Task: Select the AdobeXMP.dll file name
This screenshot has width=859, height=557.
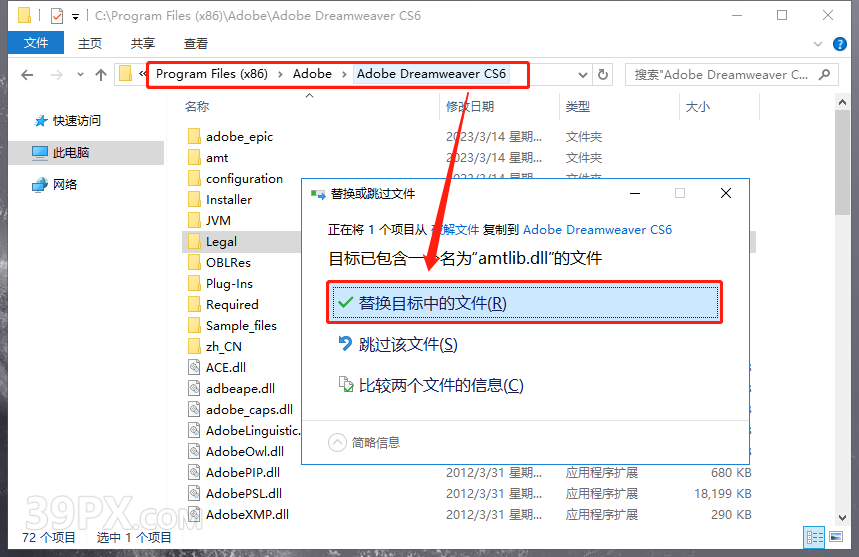Action: click(247, 514)
